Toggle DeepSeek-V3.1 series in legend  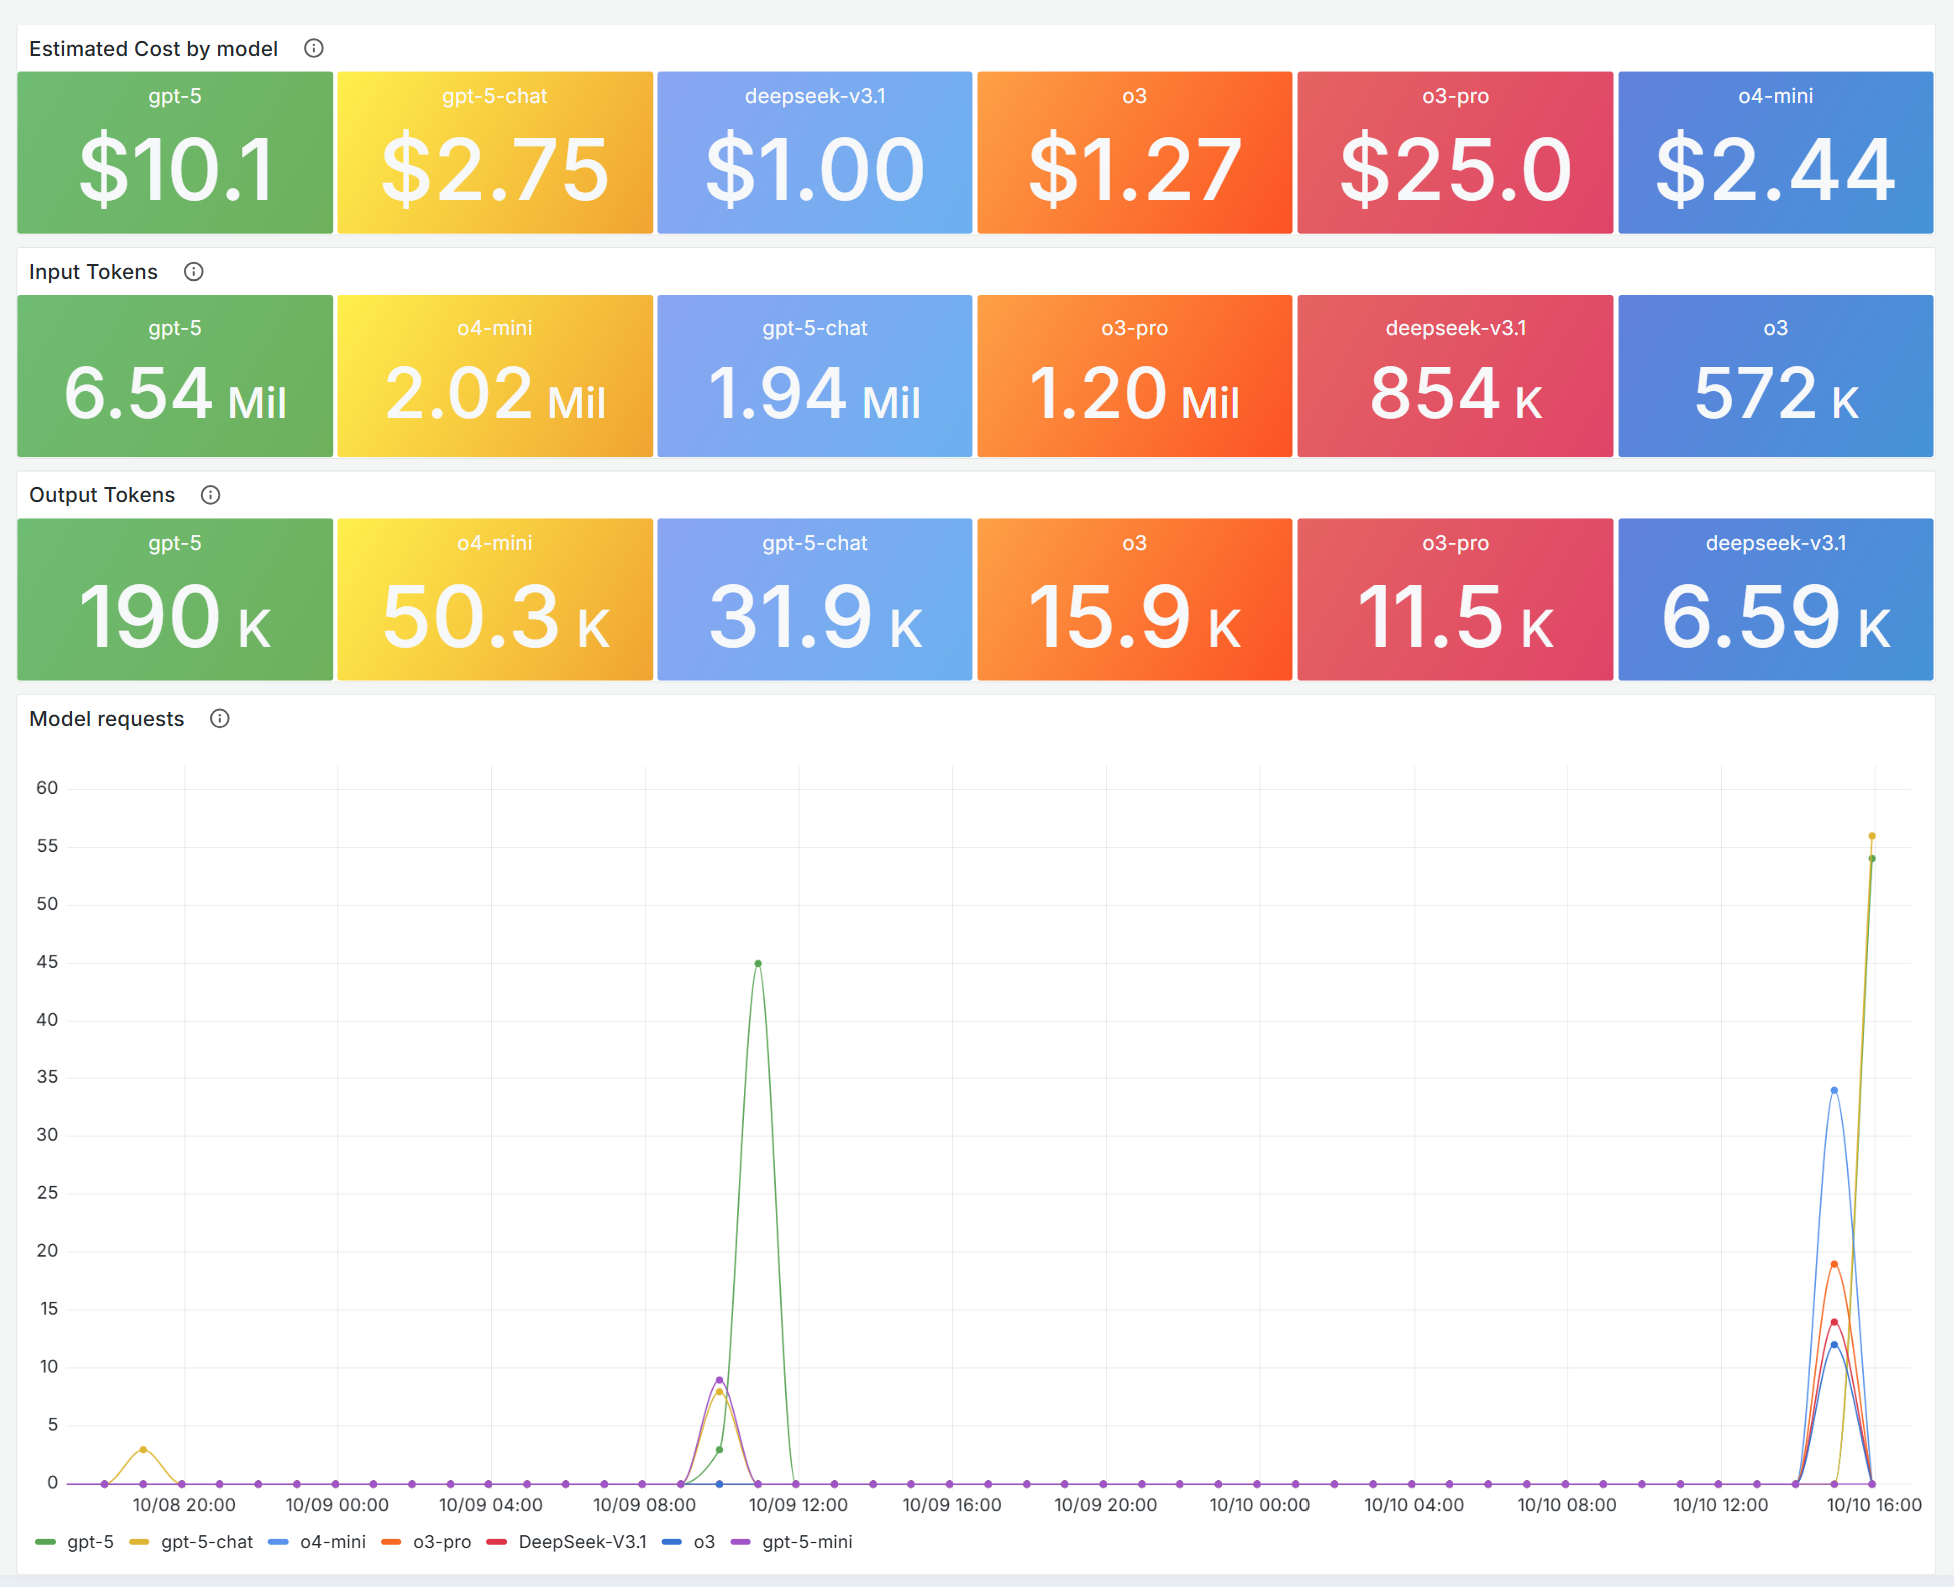[581, 1542]
